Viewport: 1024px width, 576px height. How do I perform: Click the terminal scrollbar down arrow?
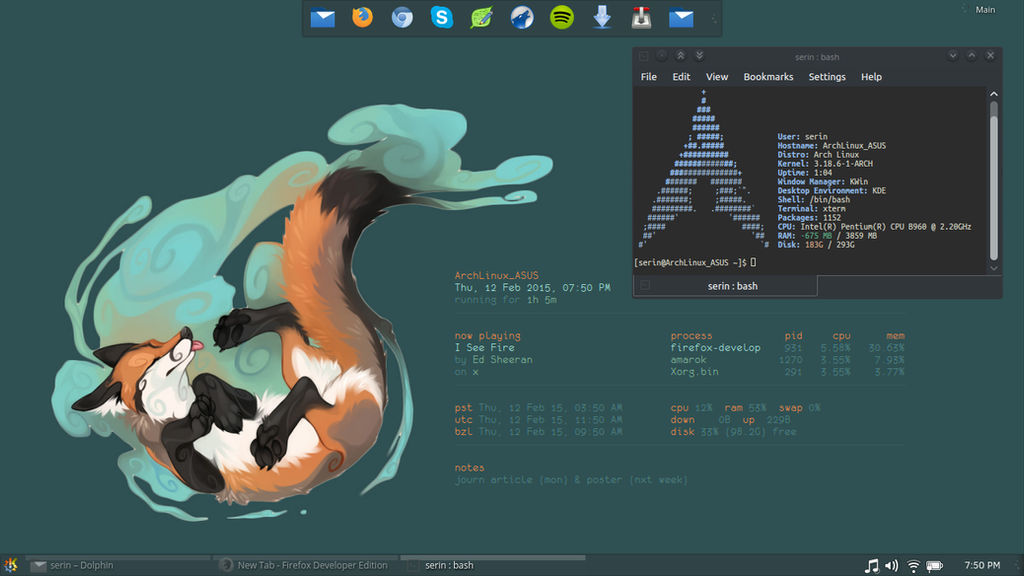[993, 268]
